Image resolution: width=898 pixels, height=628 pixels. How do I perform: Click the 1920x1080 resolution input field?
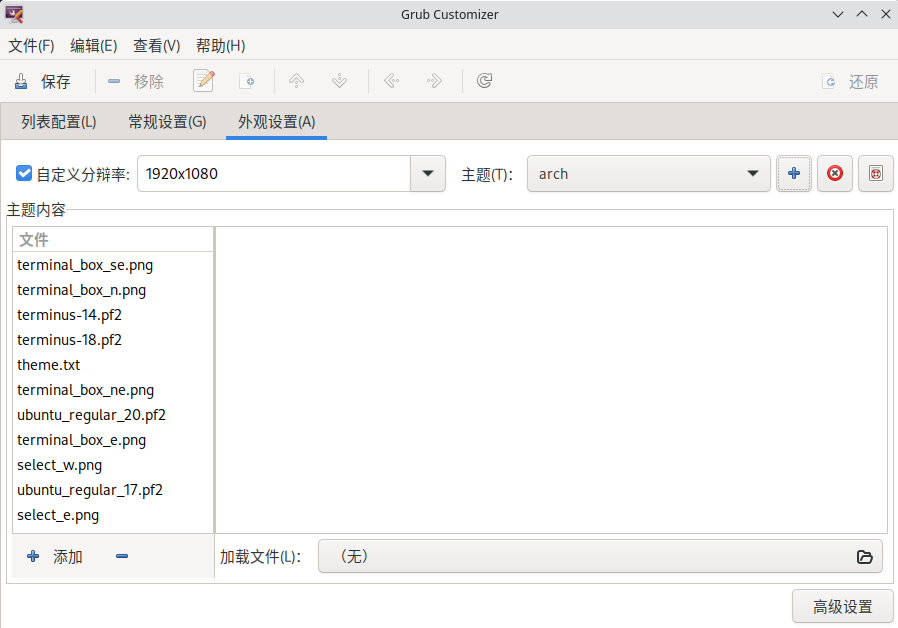[x=273, y=174]
